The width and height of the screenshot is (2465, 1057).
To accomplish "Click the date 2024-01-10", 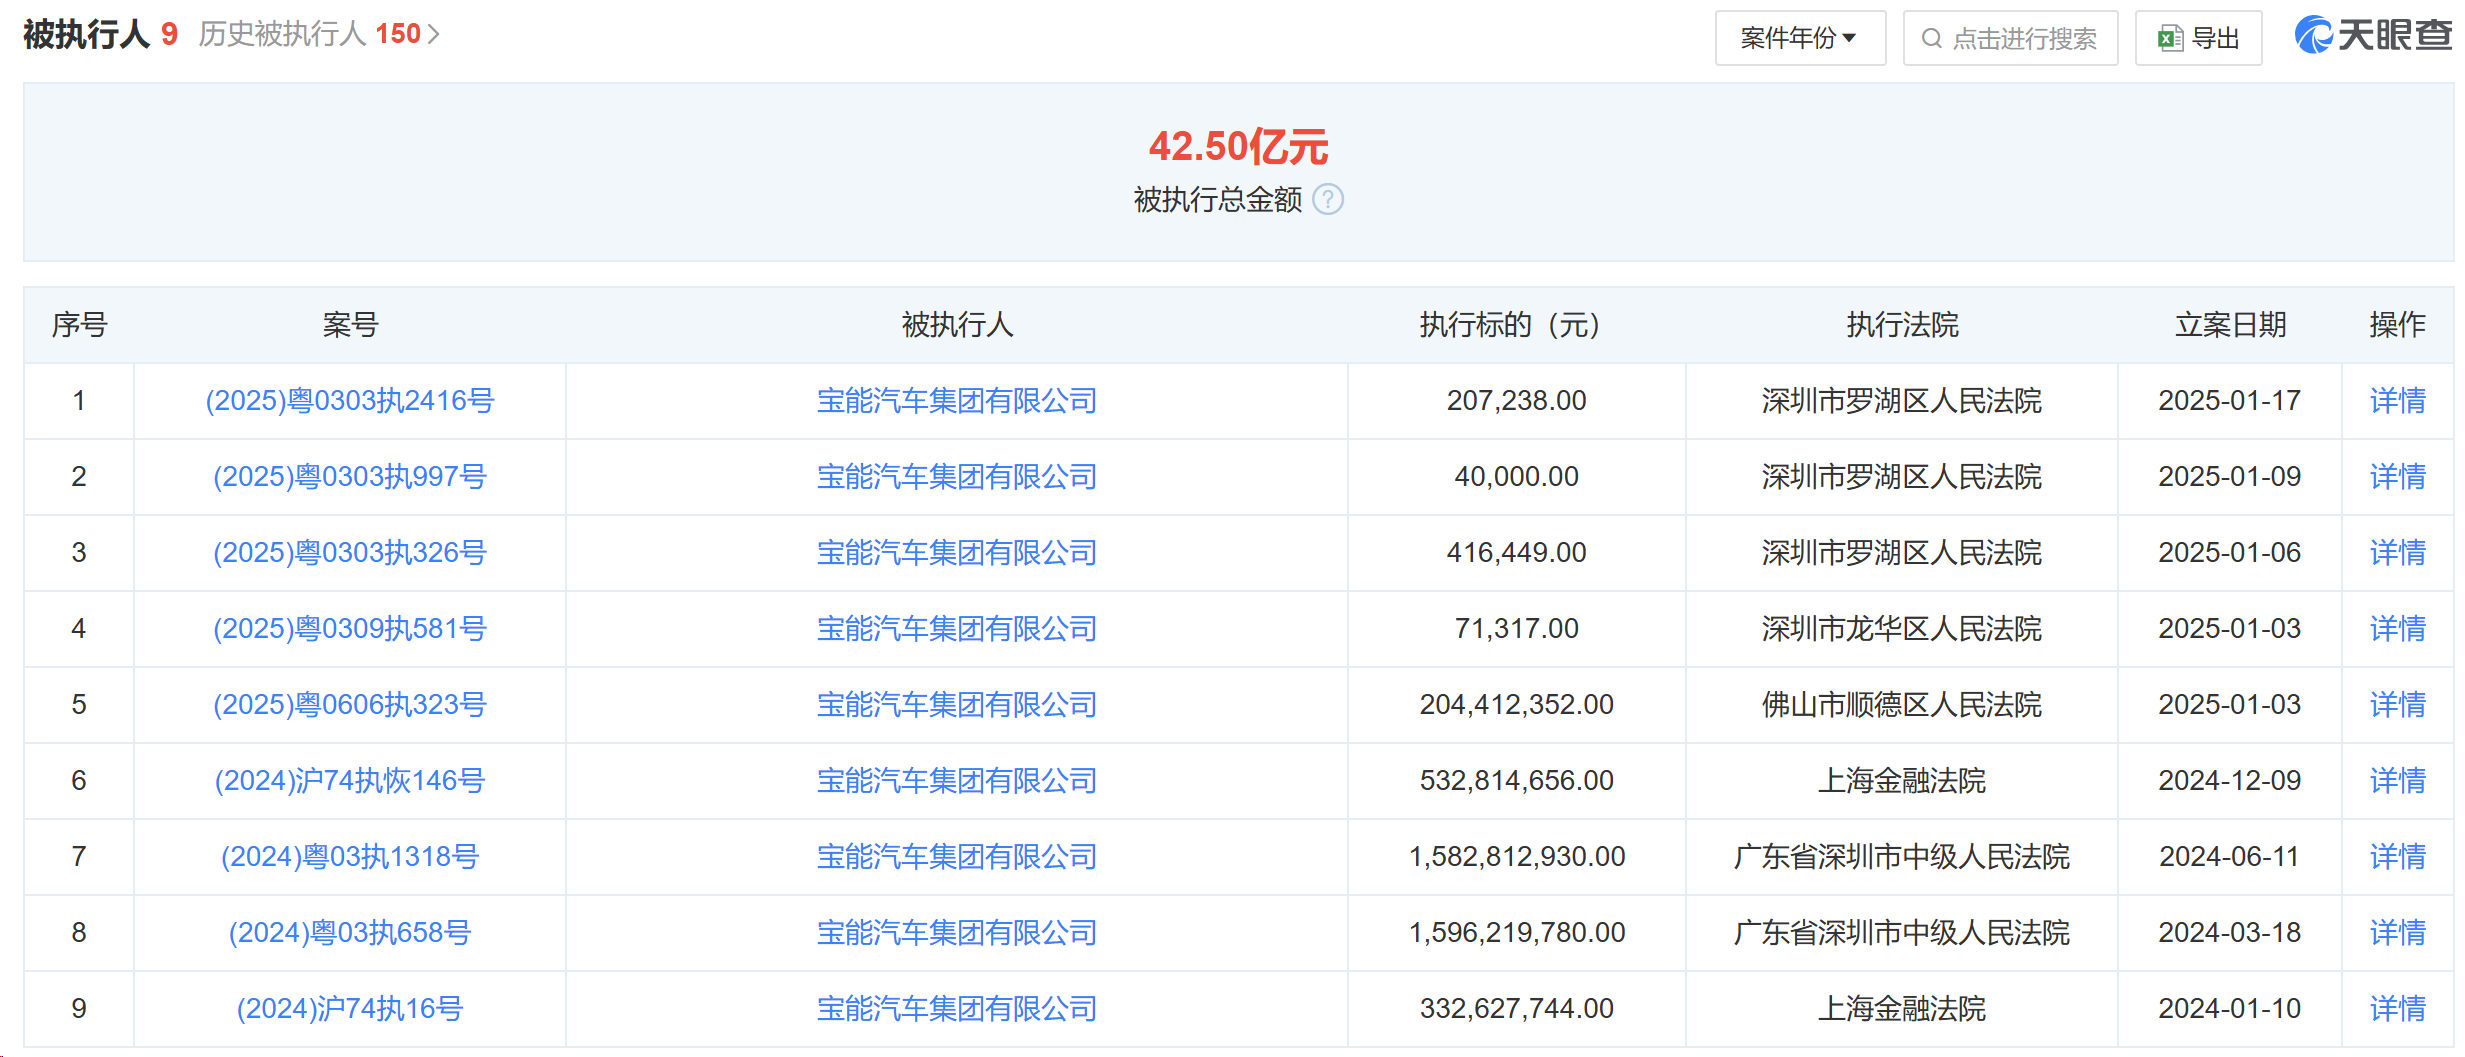I will click(2230, 1009).
